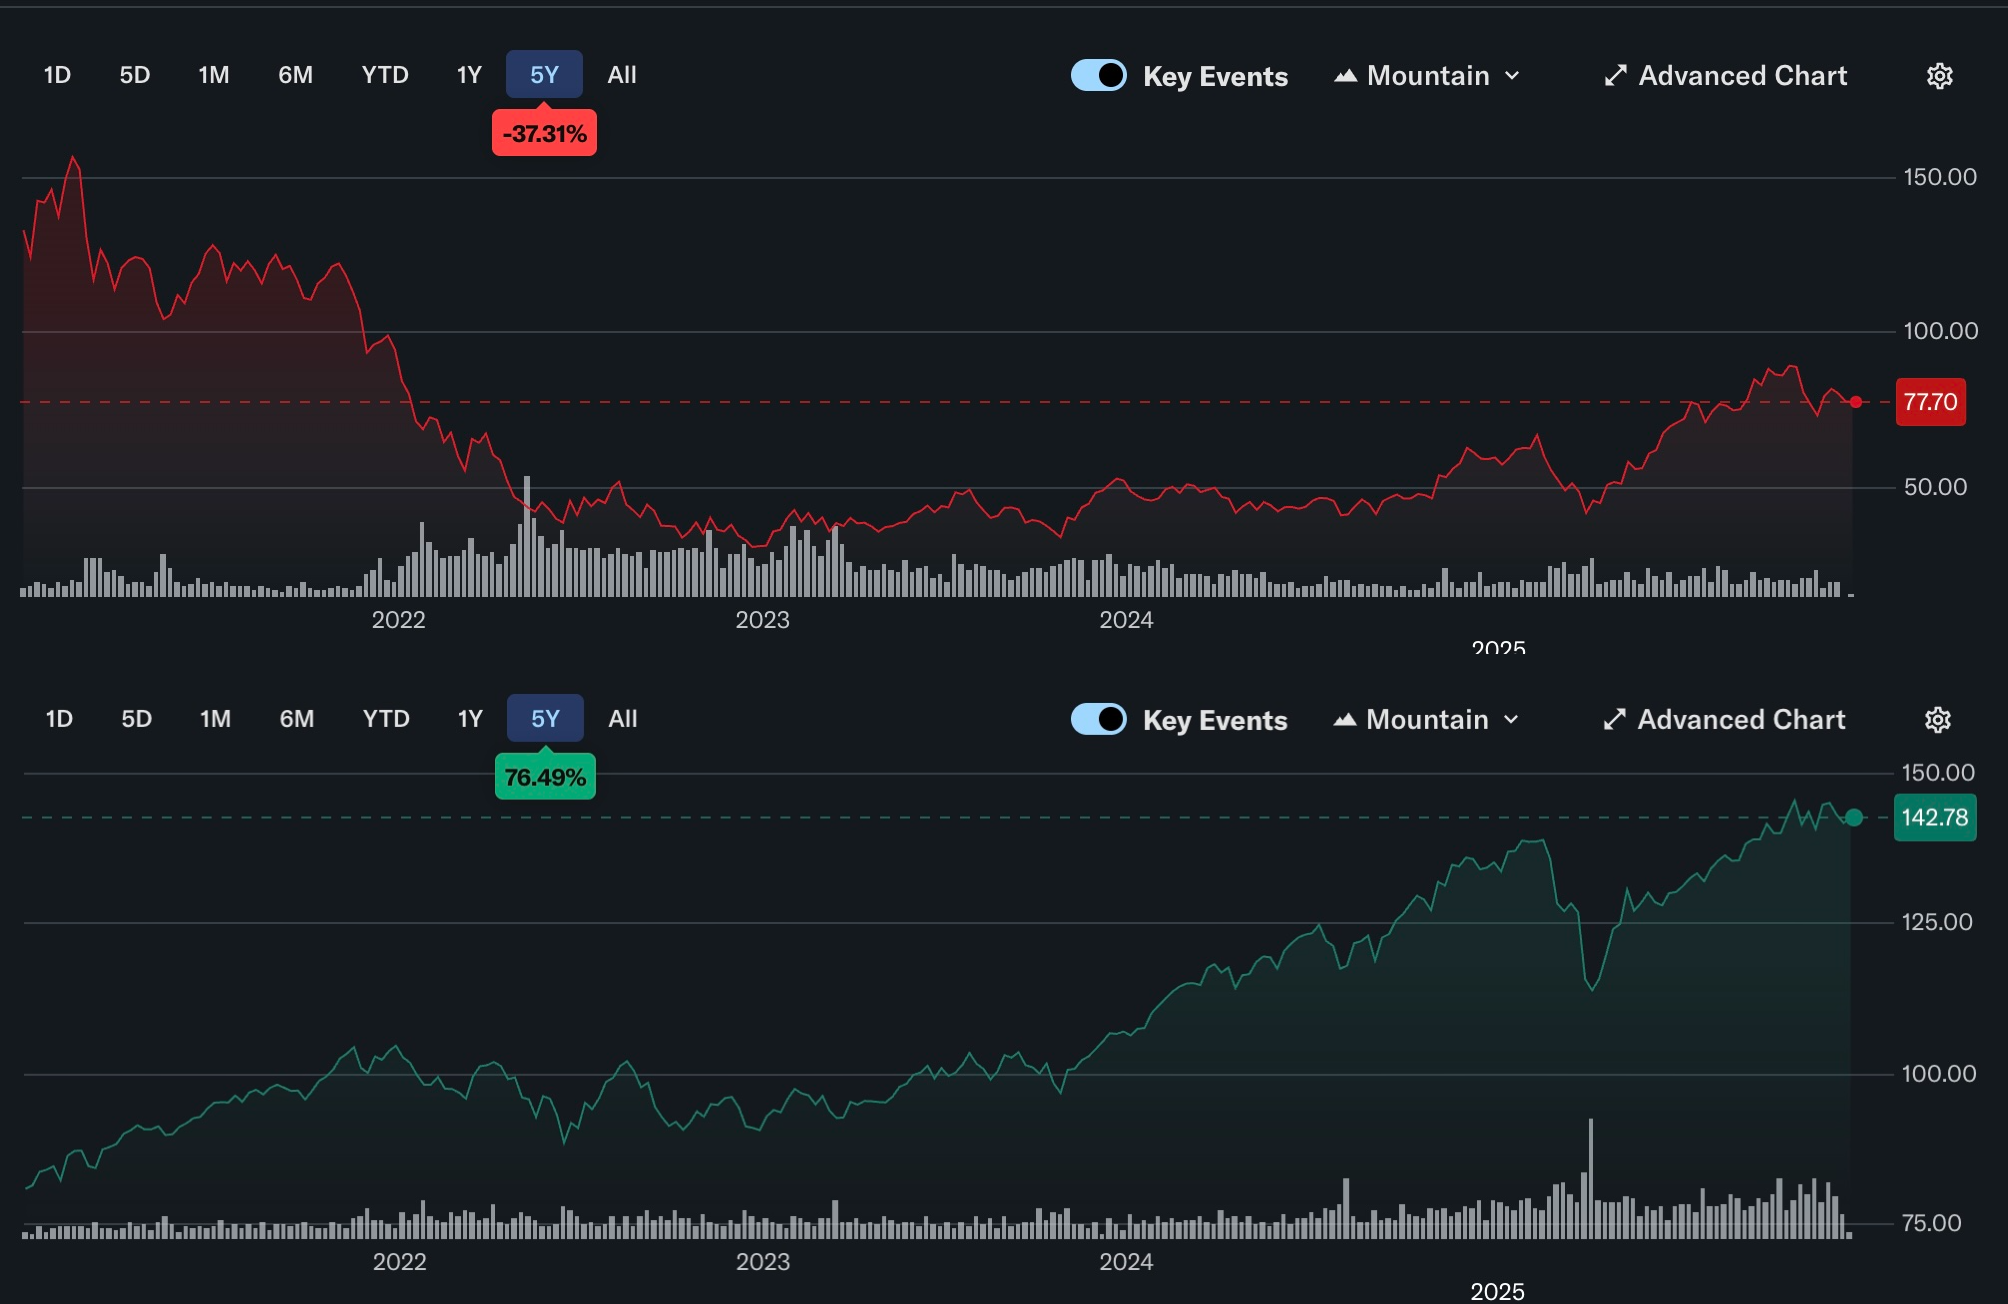Screen dimensions: 2008x1304
Task: Select YTD range tab on bottom chart
Action: click(386, 719)
